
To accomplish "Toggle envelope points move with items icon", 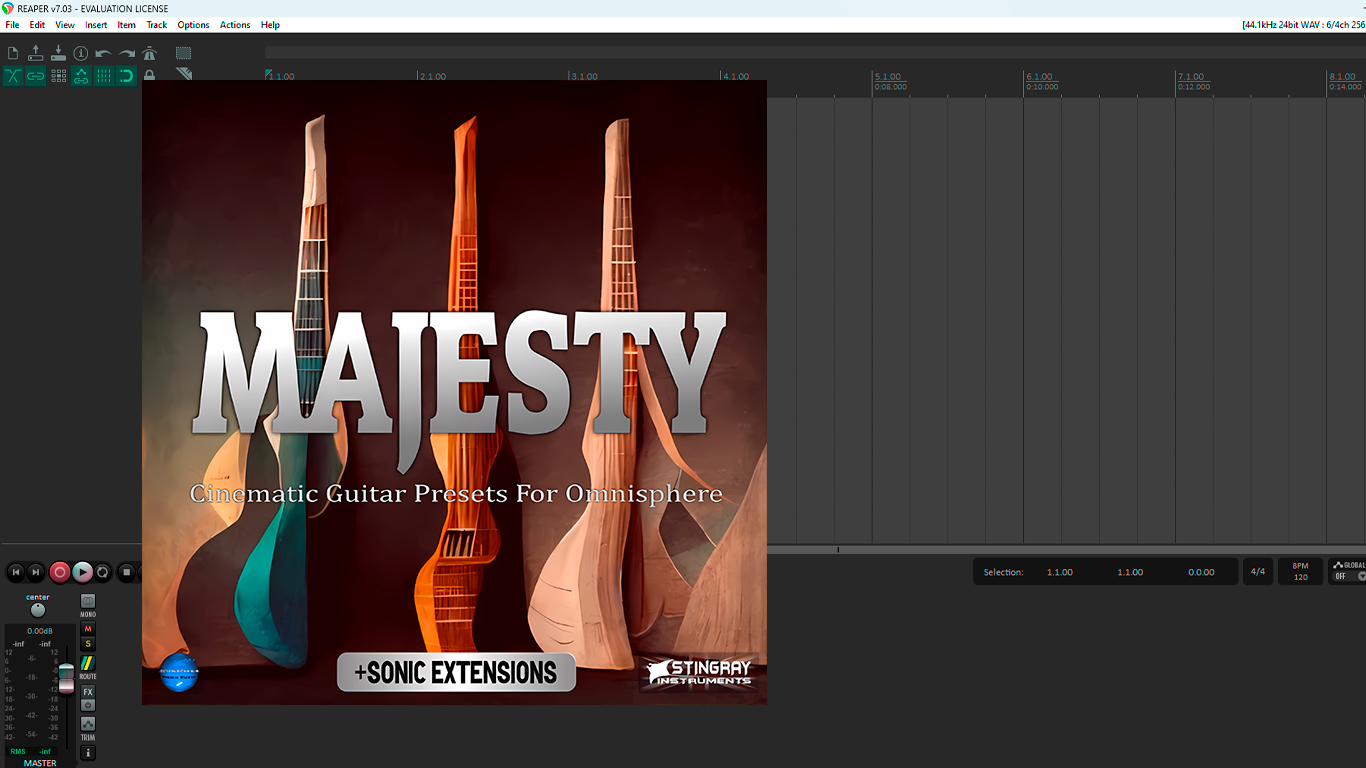I will (x=81, y=76).
